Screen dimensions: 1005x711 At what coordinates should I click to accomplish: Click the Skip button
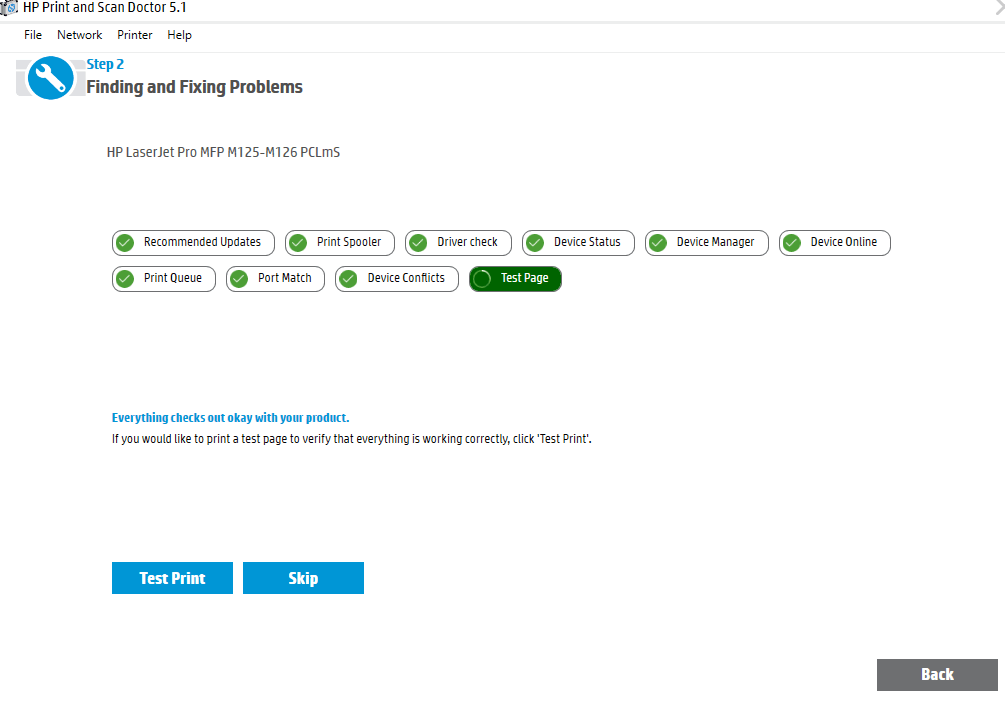point(303,578)
